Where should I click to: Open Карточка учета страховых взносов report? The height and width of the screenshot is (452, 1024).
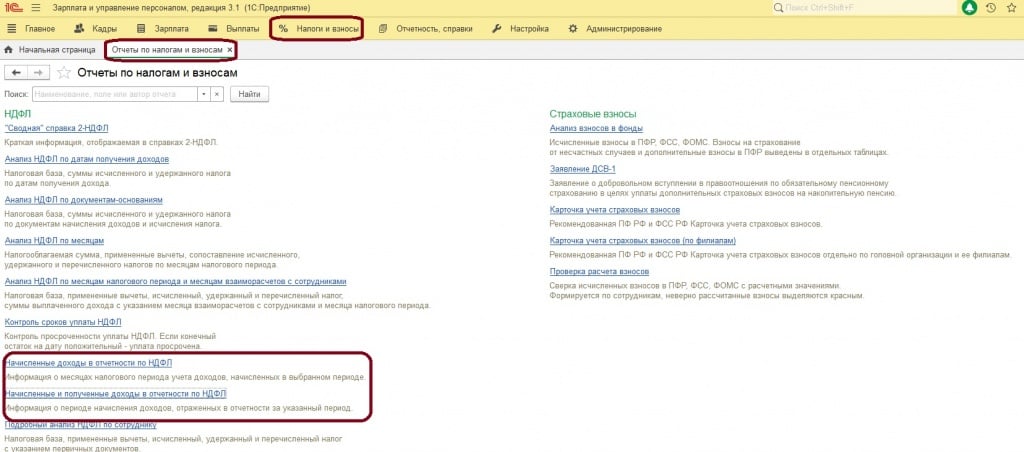tap(615, 210)
